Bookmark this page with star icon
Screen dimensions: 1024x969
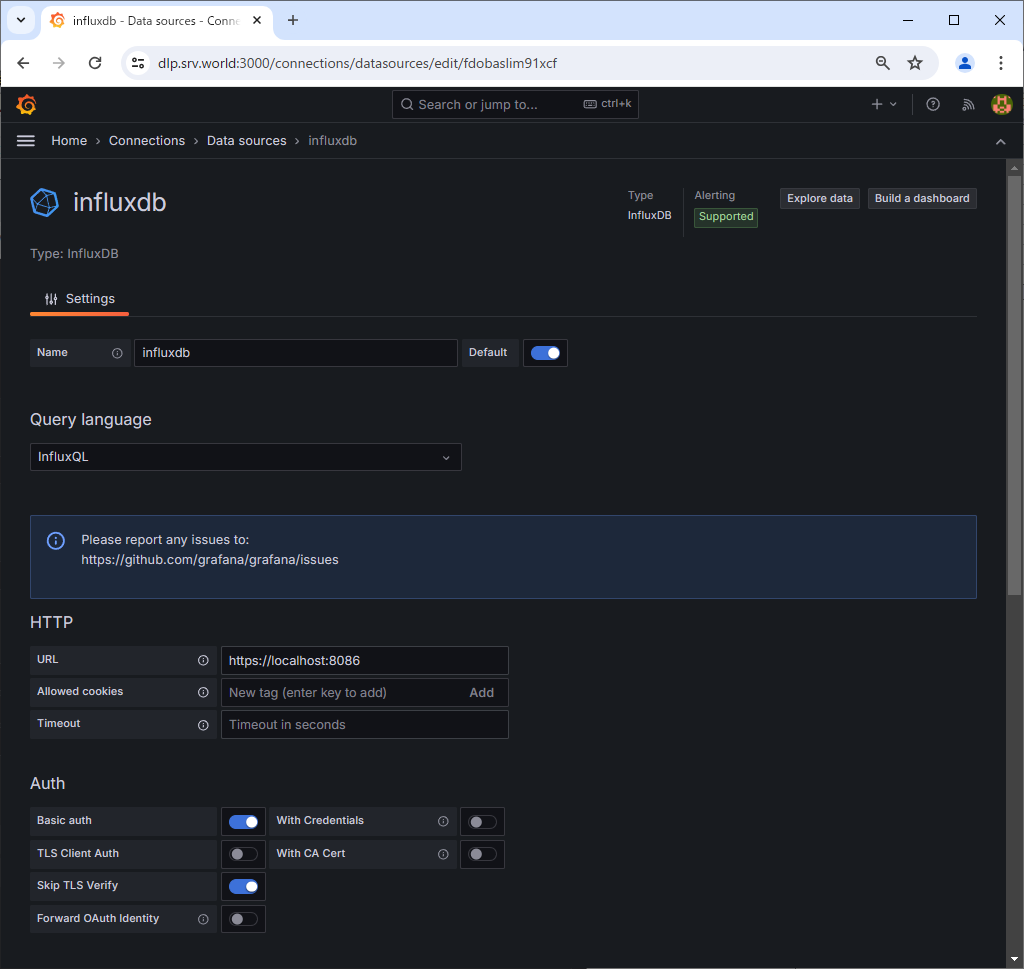[915, 63]
